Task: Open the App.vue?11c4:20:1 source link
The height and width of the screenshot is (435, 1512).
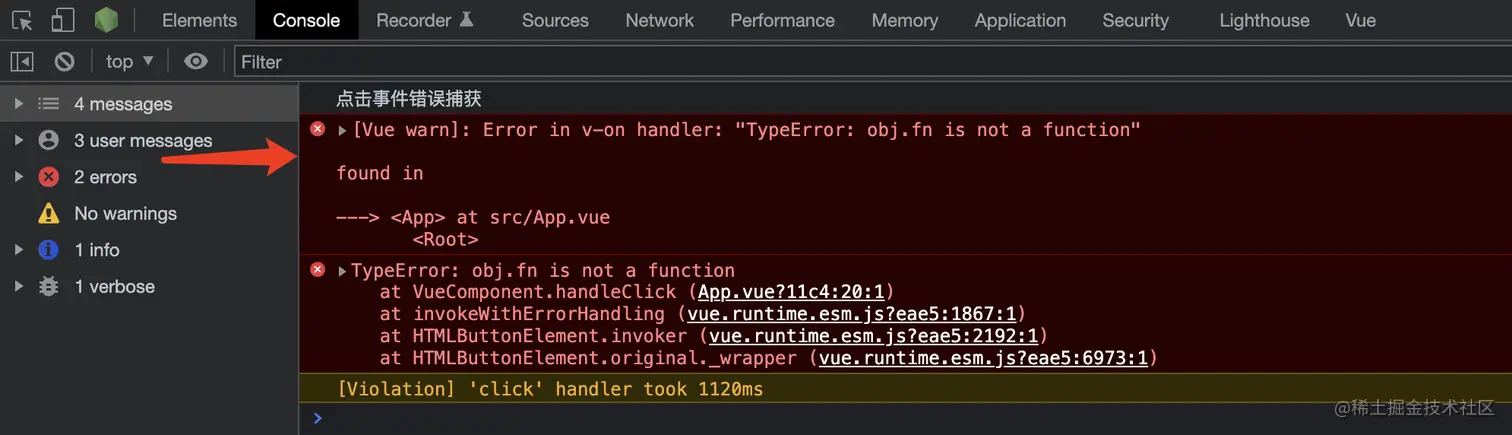Action: tap(790, 292)
